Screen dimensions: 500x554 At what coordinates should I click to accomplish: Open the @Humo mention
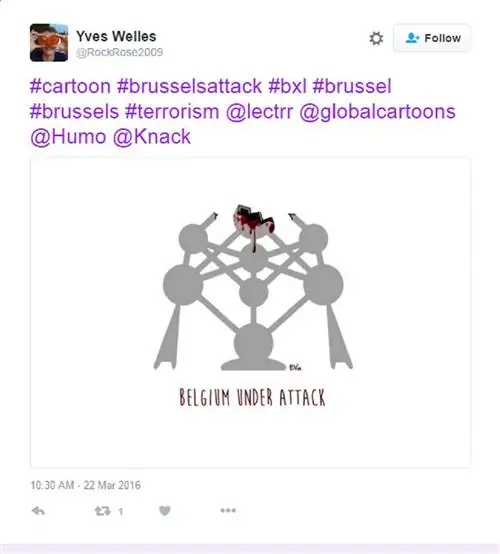click(68, 137)
